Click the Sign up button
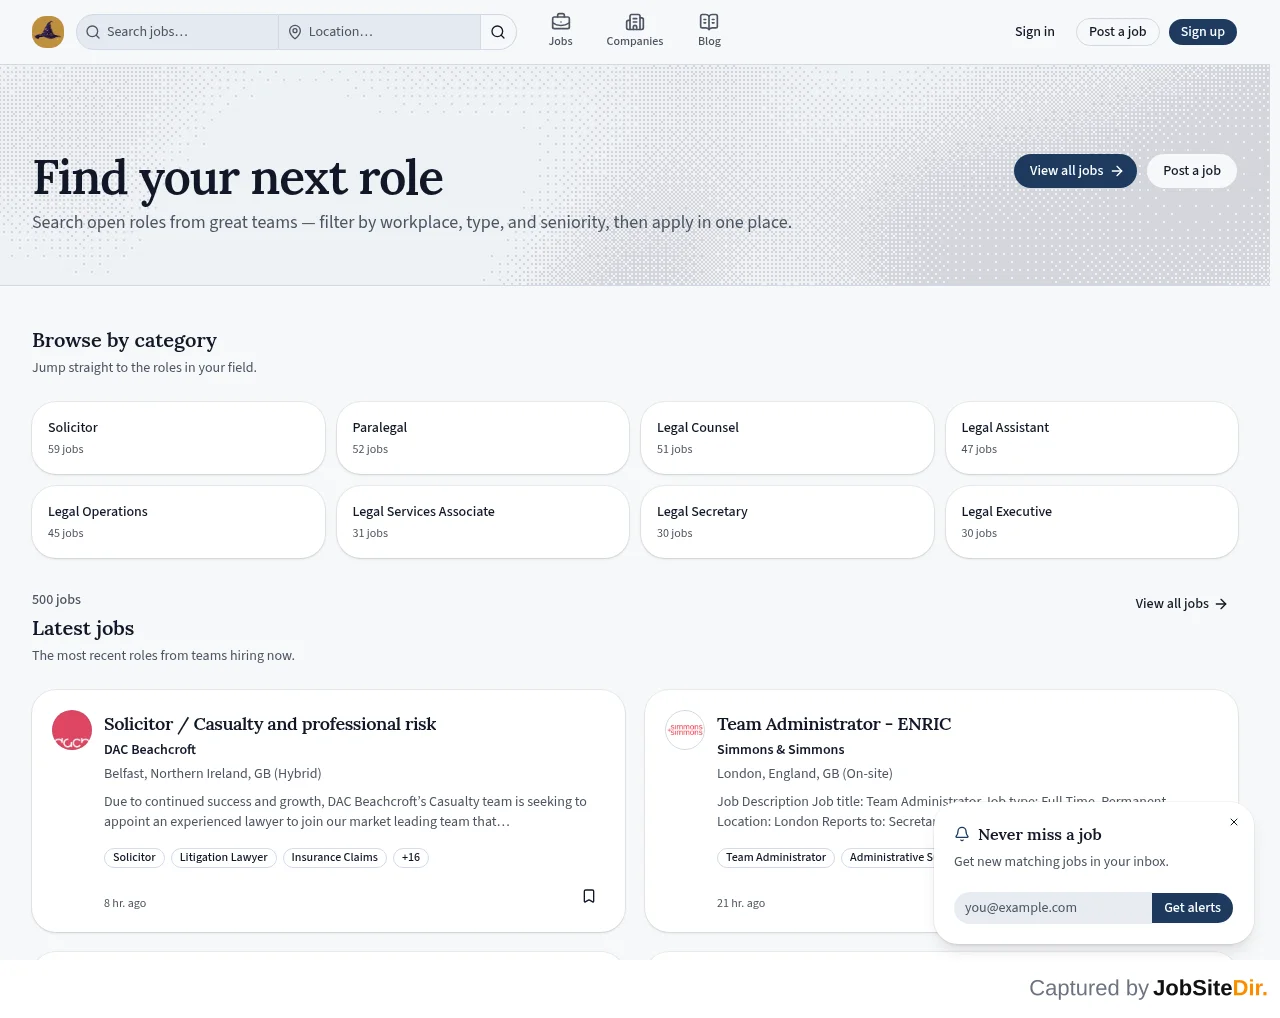 (1202, 32)
